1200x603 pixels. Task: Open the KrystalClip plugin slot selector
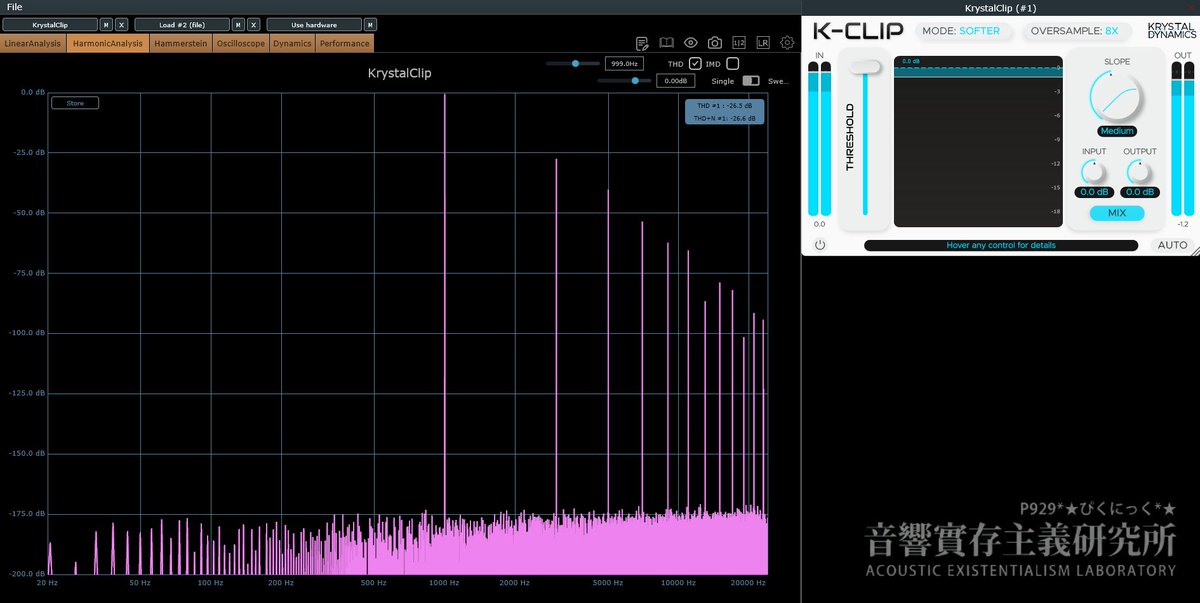pos(50,24)
